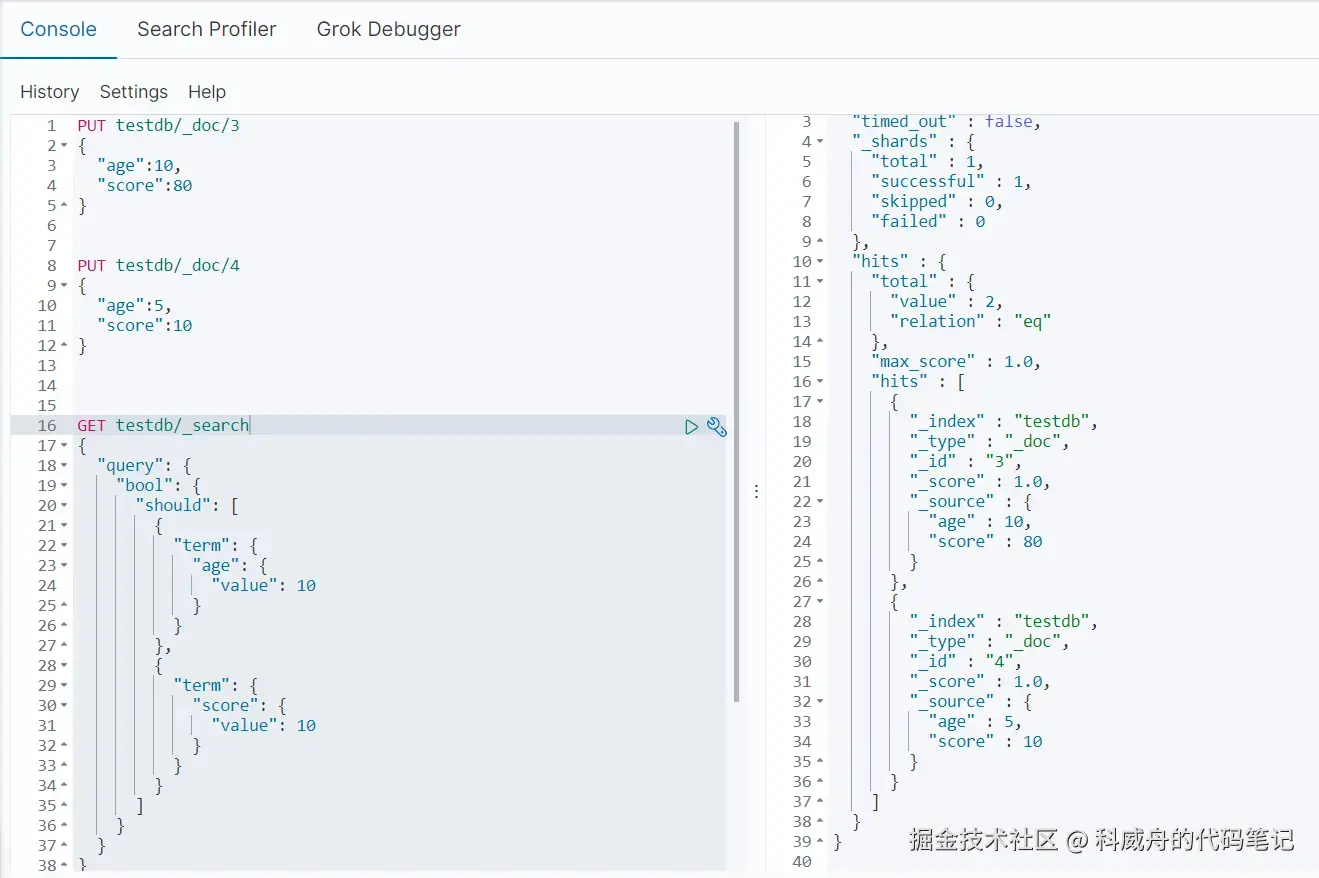Click "max_score" : 1.0 in response
This screenshot has width=1319, height=878.
(955, 362)
